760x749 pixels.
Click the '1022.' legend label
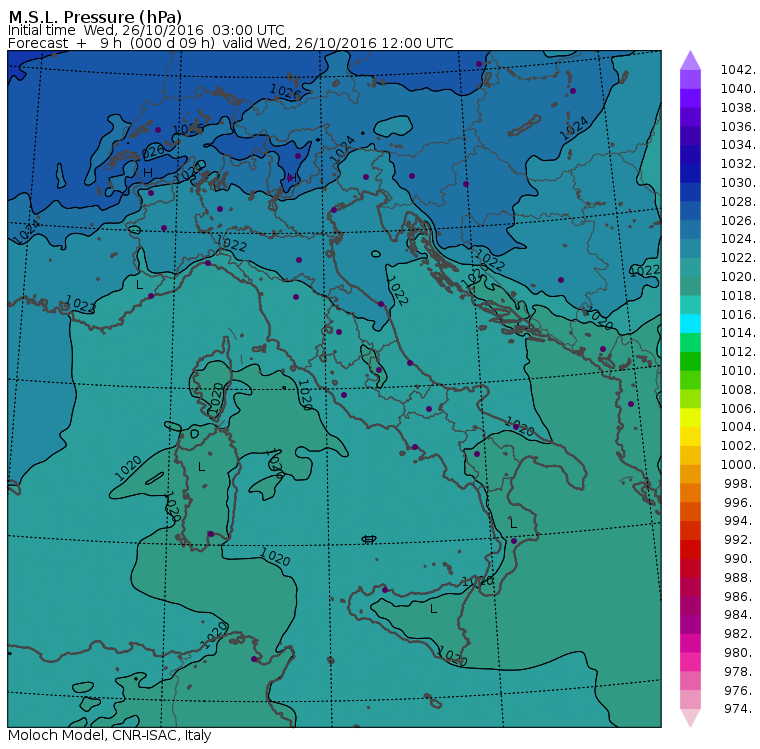(x=738, y=258)
